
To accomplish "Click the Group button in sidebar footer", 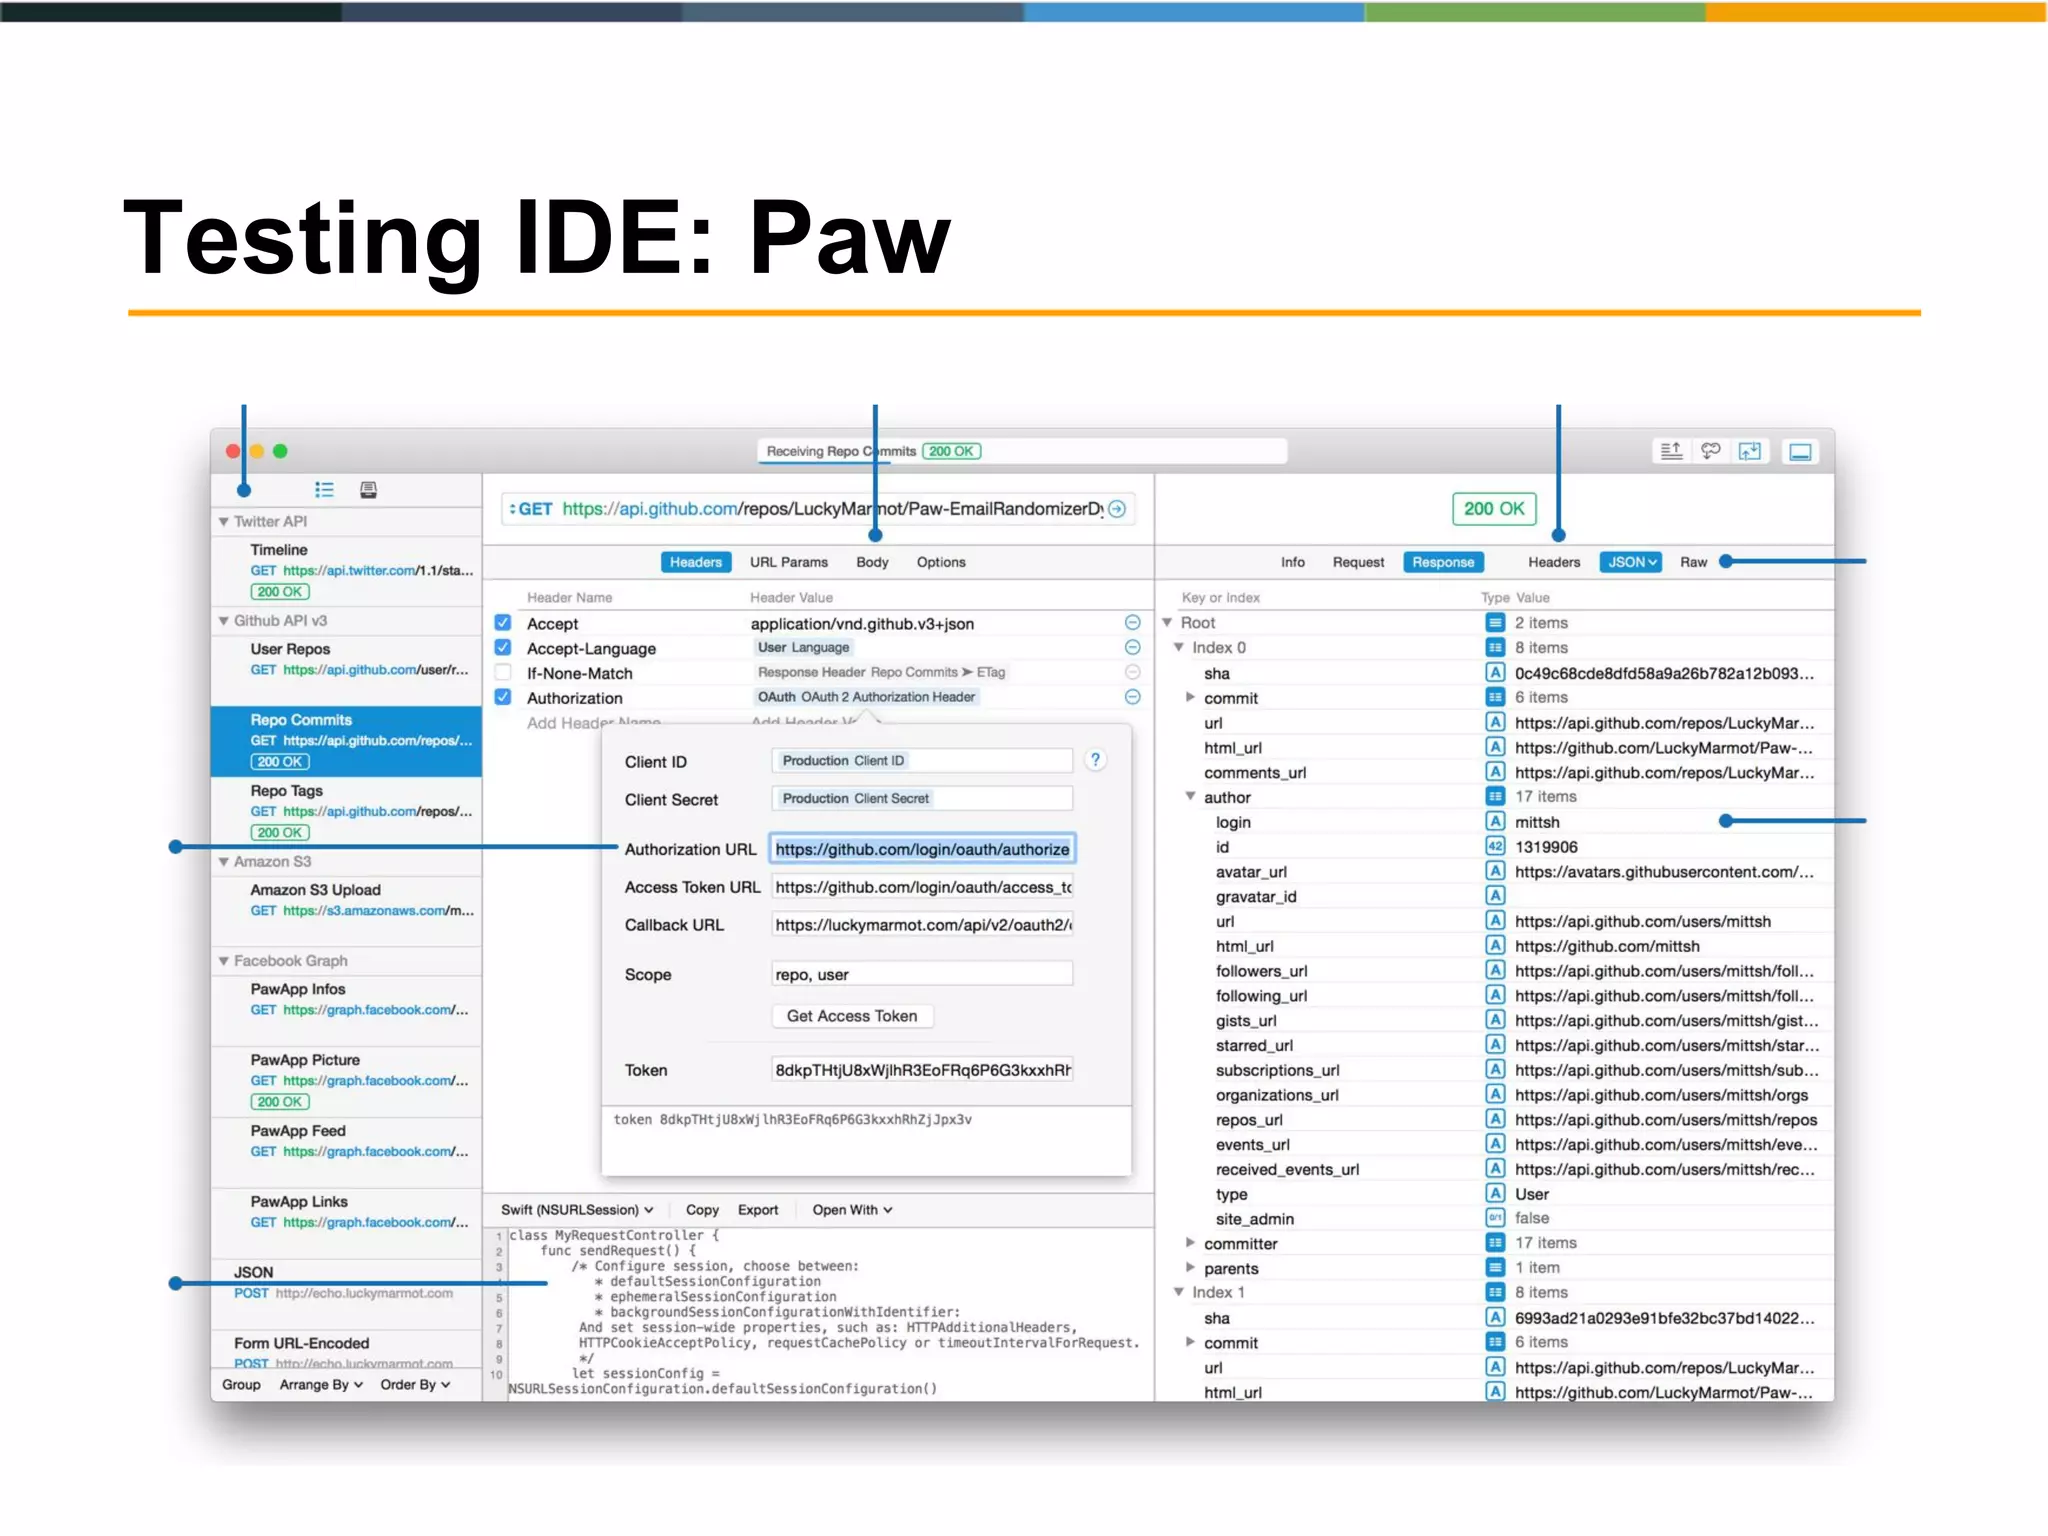I will [x=241, y=1385].
